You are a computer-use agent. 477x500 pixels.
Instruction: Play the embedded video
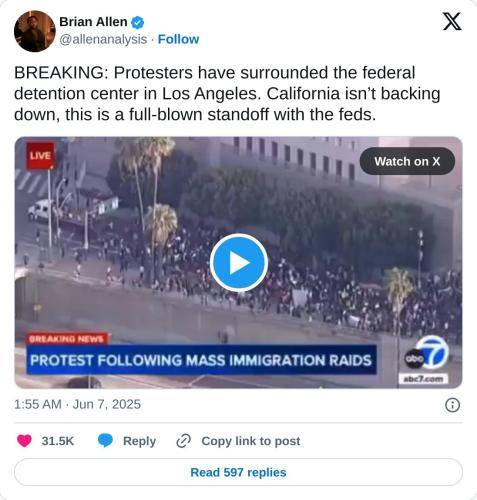239,263
